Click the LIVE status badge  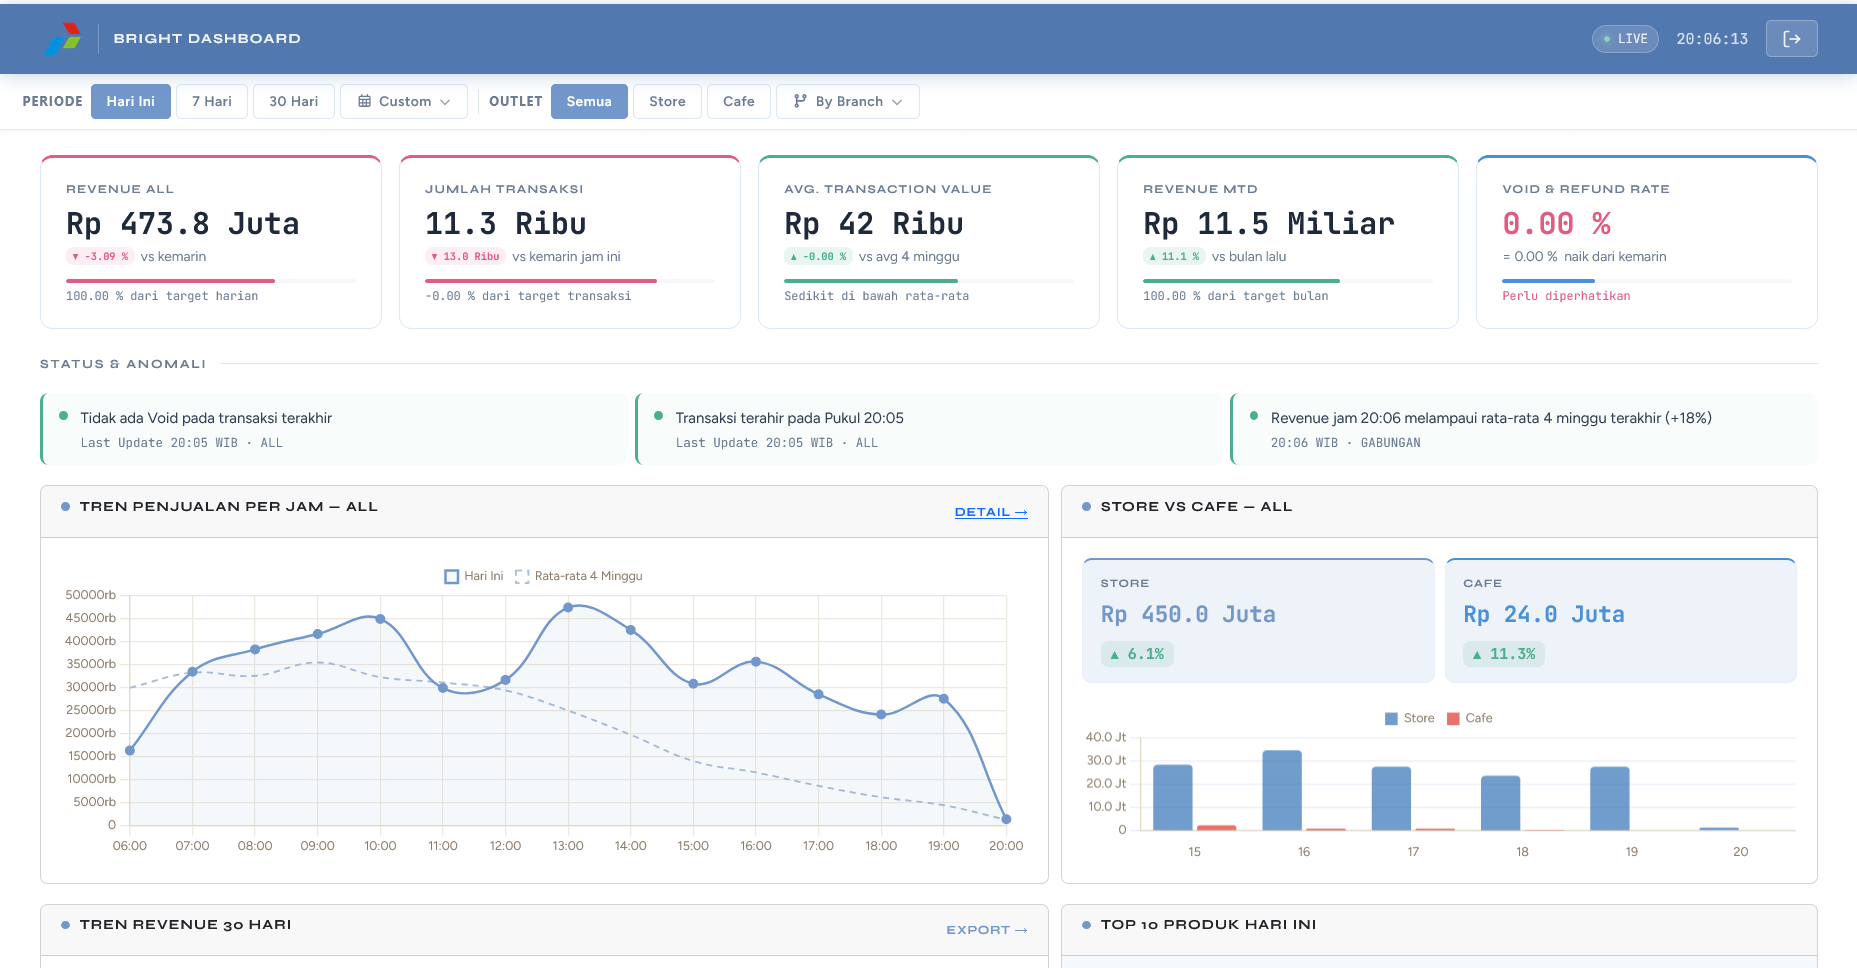tap(1625, 39)
